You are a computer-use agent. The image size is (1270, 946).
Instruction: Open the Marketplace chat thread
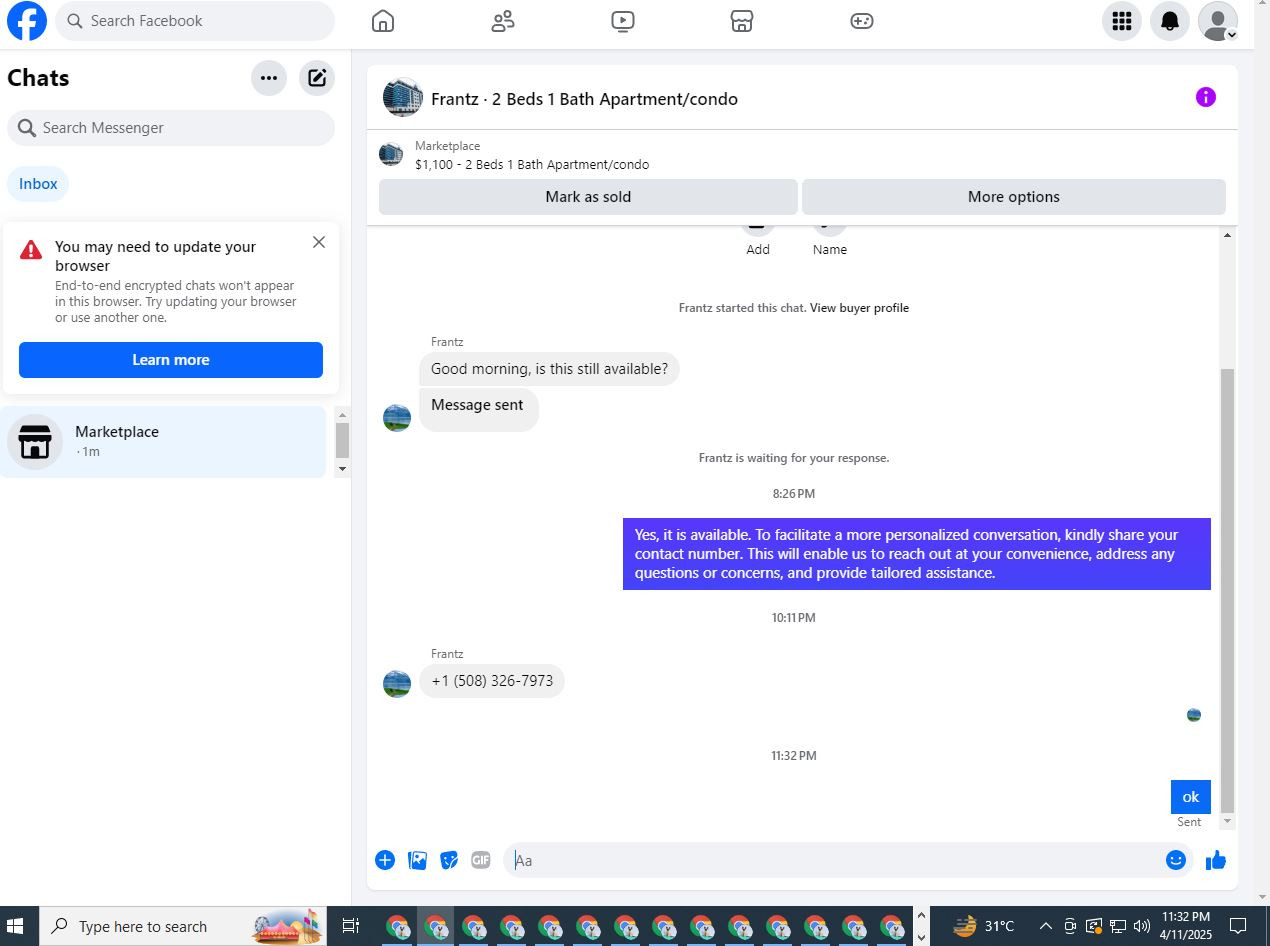click(164, 441)
